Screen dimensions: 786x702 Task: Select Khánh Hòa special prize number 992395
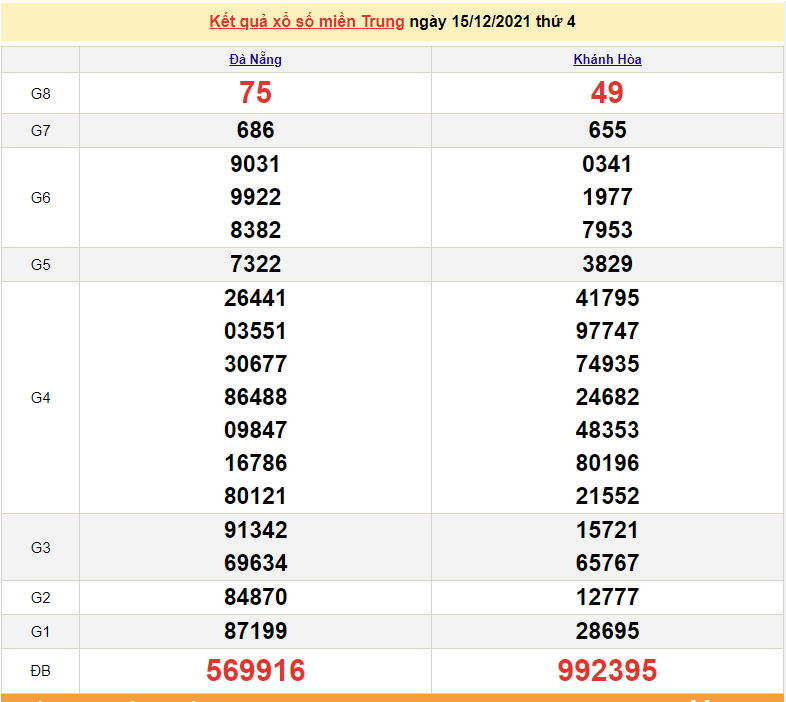[x=607, y=670]
